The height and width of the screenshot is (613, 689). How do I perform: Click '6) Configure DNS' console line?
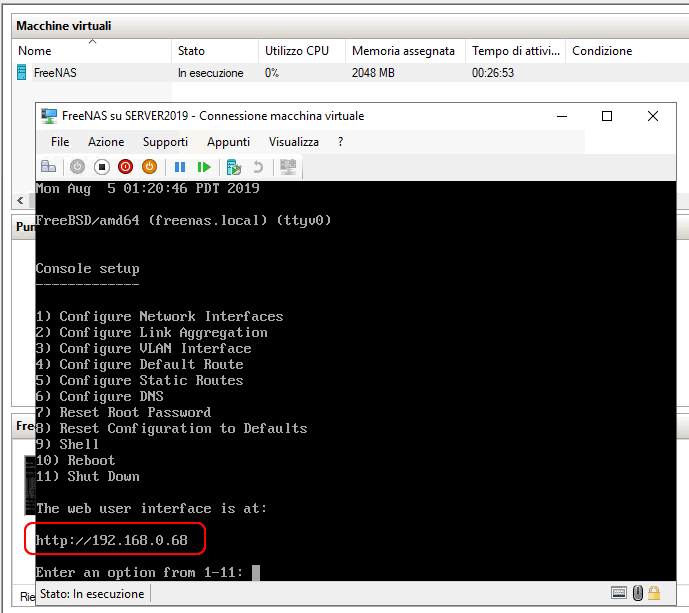tap(100, 396)
